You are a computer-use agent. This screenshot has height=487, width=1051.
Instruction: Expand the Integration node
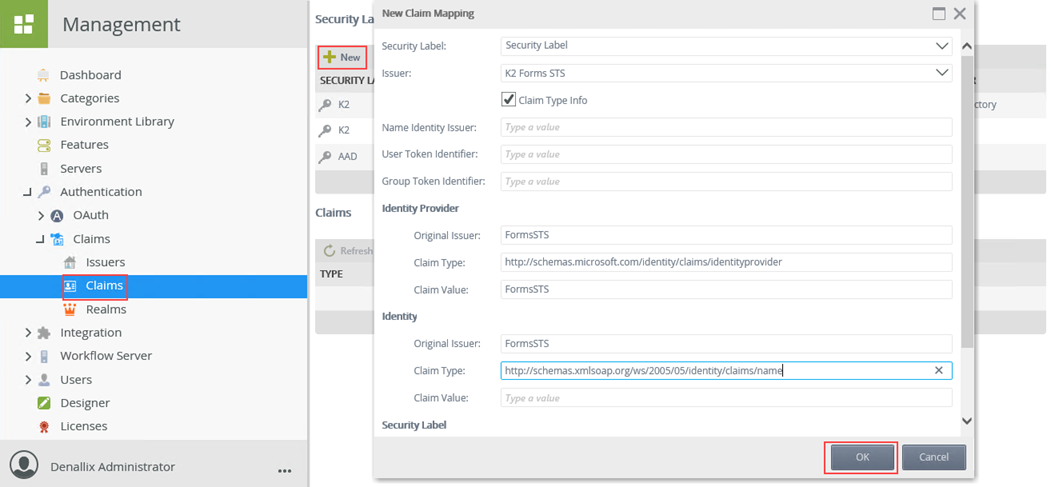pos(27,333)
